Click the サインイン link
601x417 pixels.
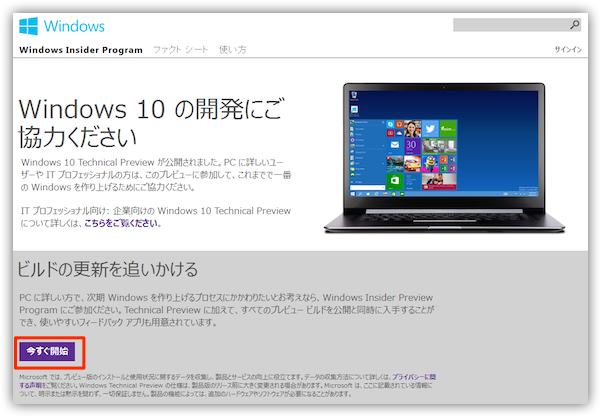568,49
